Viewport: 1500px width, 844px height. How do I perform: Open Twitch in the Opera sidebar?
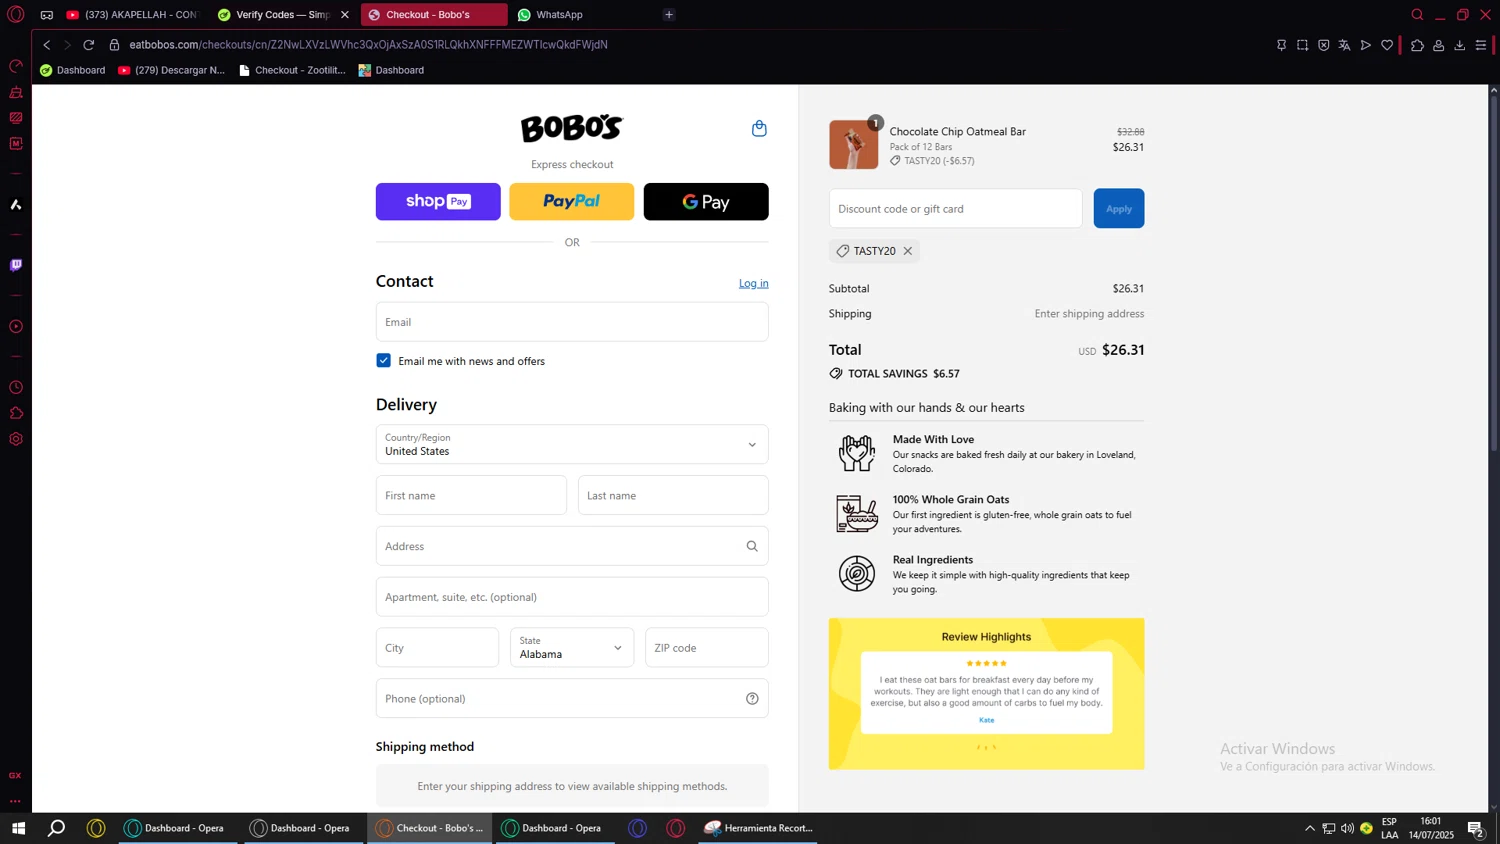(16, 265)
